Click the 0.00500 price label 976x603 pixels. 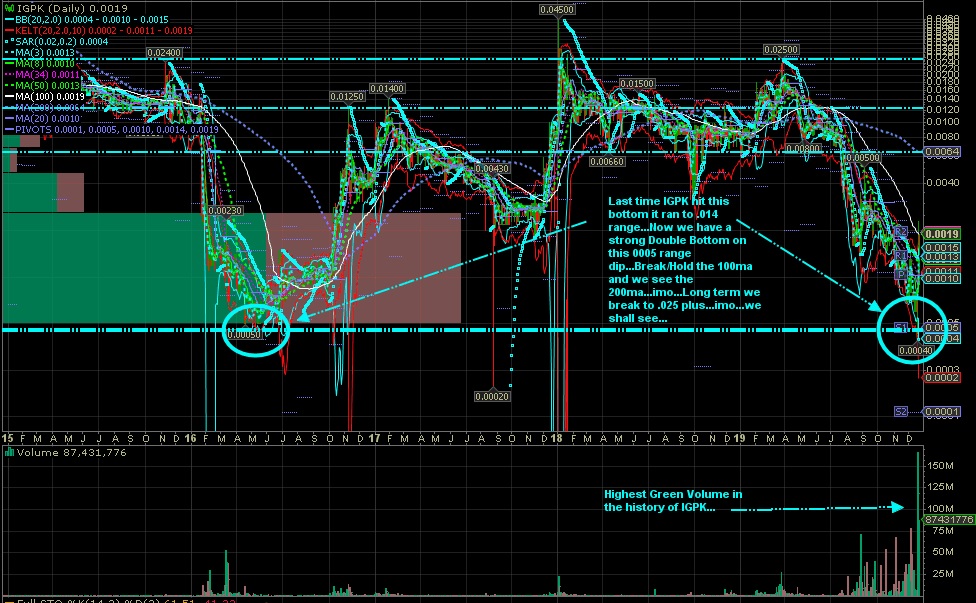863,158
